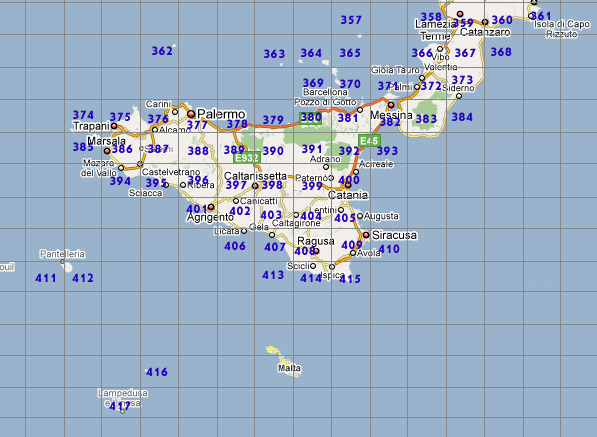Image resolution: width=597 pixels, height=437 pixels.
Task: Click grid cell number 413
Action: point(273,275)
